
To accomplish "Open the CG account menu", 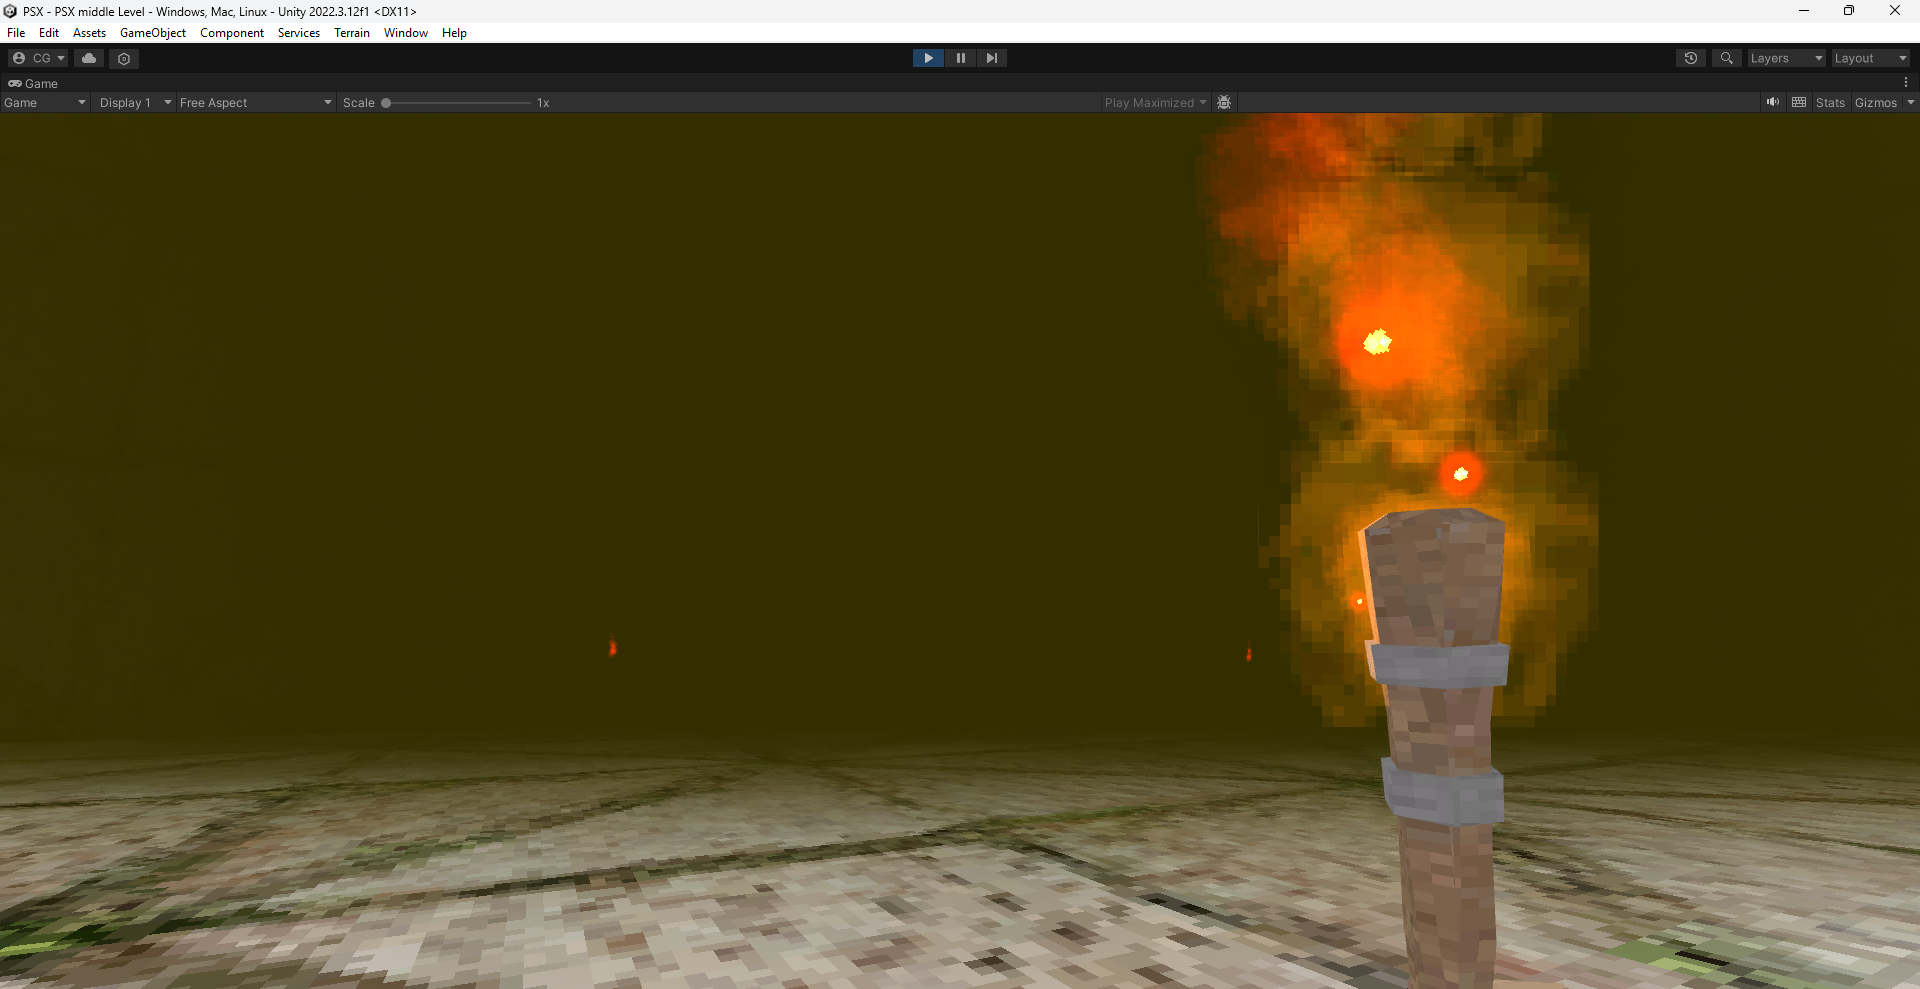I will click(38, 58).
